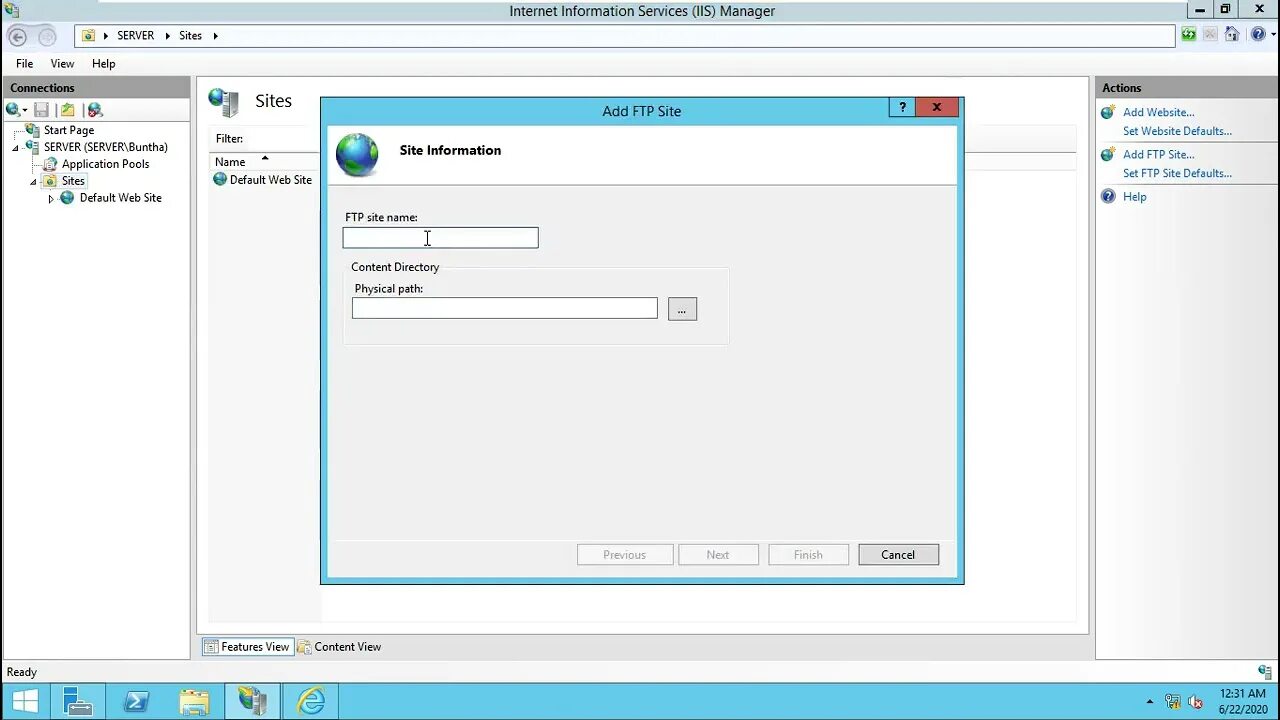Collapse the SERVER node in tree
The height and width of the screenshot is (720, 1280).
click(x=15, y=148)
